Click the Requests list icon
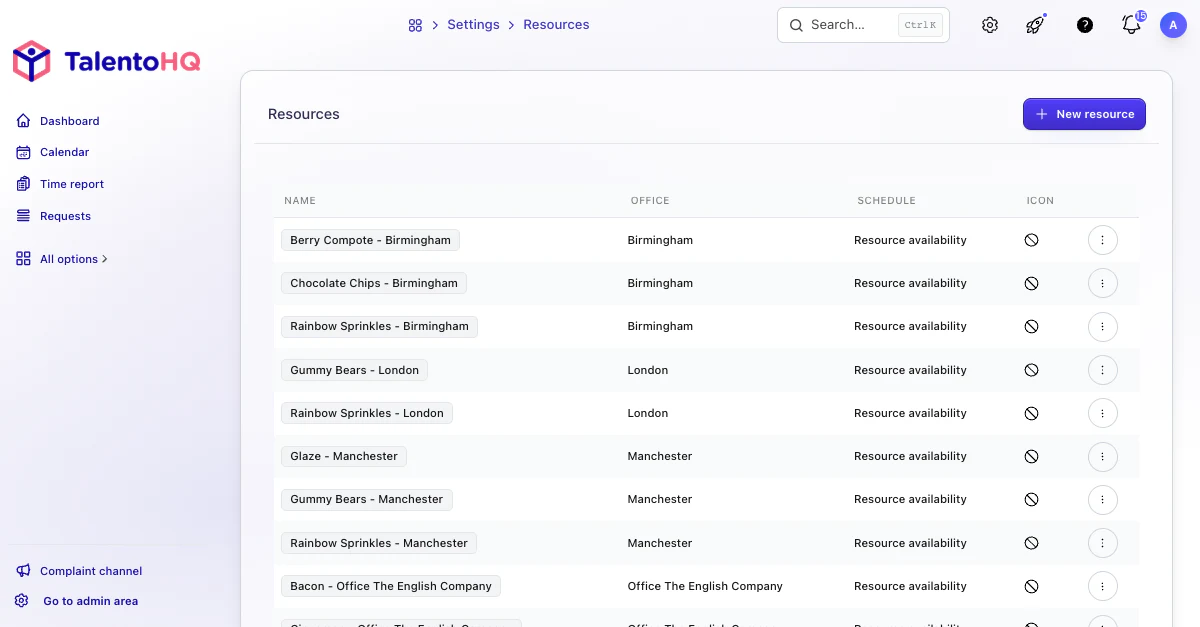Screen dimensions: 1200x627 click(x=24, y=216)
